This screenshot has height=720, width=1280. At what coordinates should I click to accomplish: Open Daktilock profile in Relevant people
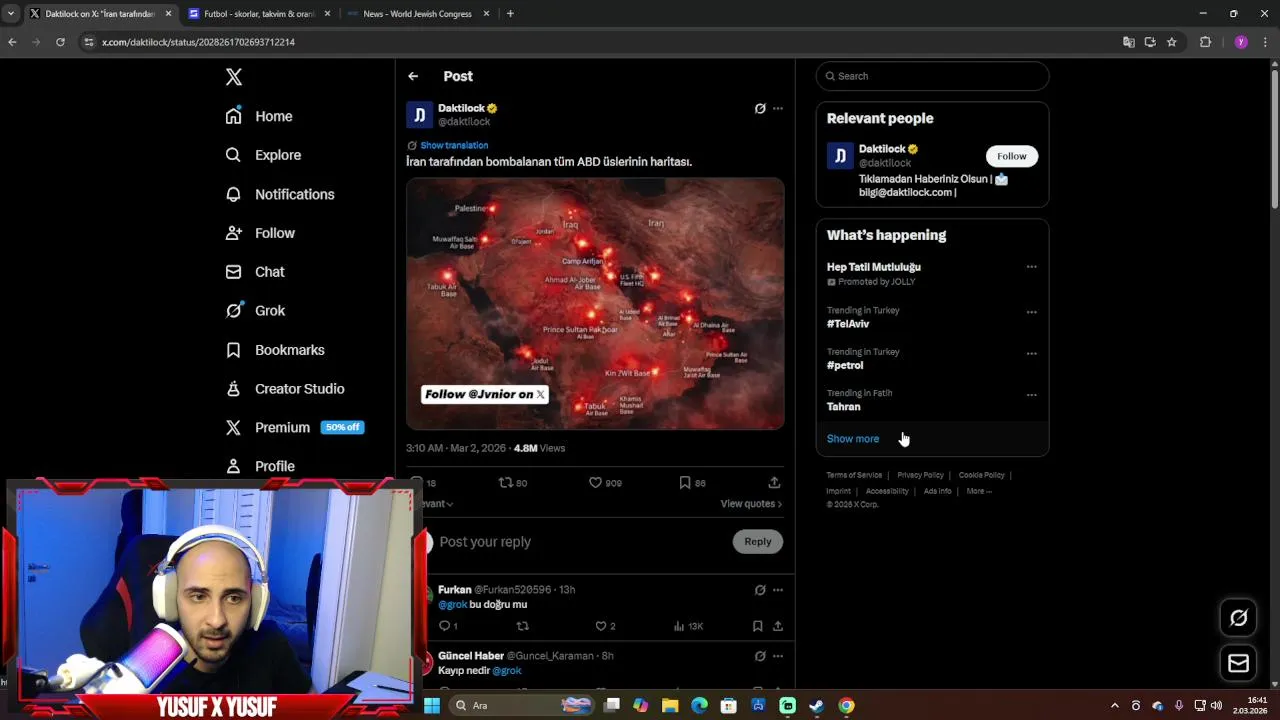click(x=882, y=149)
